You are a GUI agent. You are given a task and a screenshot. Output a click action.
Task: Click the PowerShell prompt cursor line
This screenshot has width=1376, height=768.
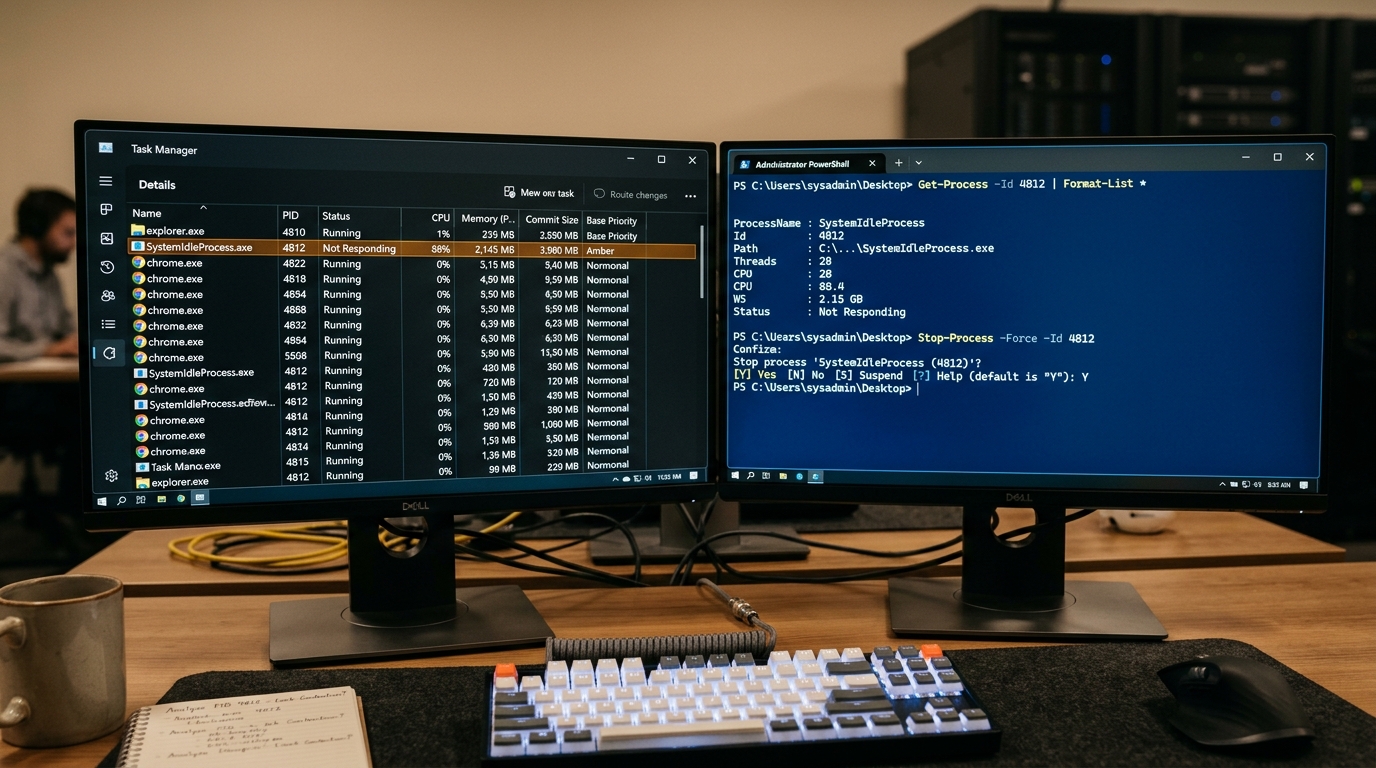click(x=825, y=388)
